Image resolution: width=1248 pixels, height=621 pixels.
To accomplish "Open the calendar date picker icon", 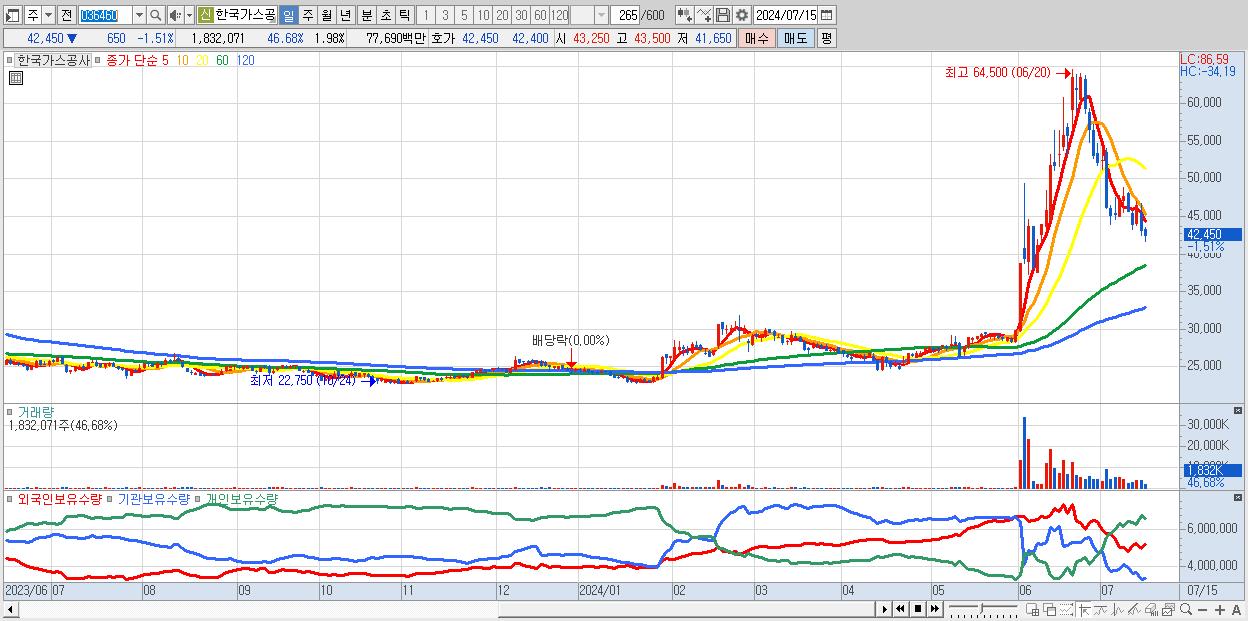I will coord(826,15).
